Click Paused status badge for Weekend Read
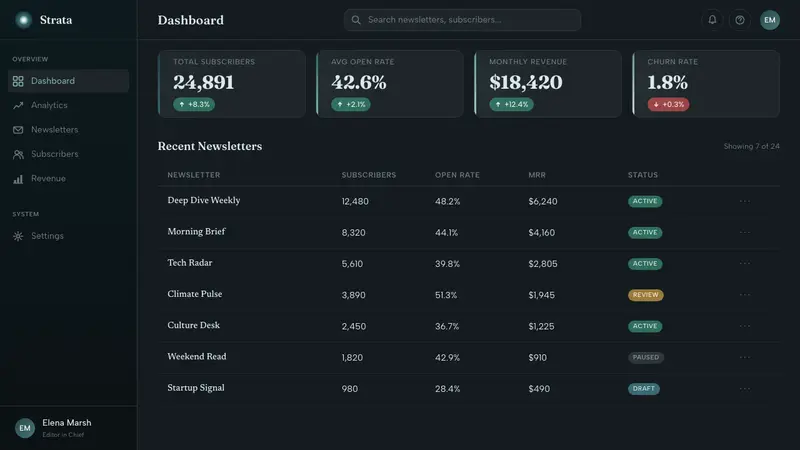Screen dimensions: 800x450 [646, 357]
